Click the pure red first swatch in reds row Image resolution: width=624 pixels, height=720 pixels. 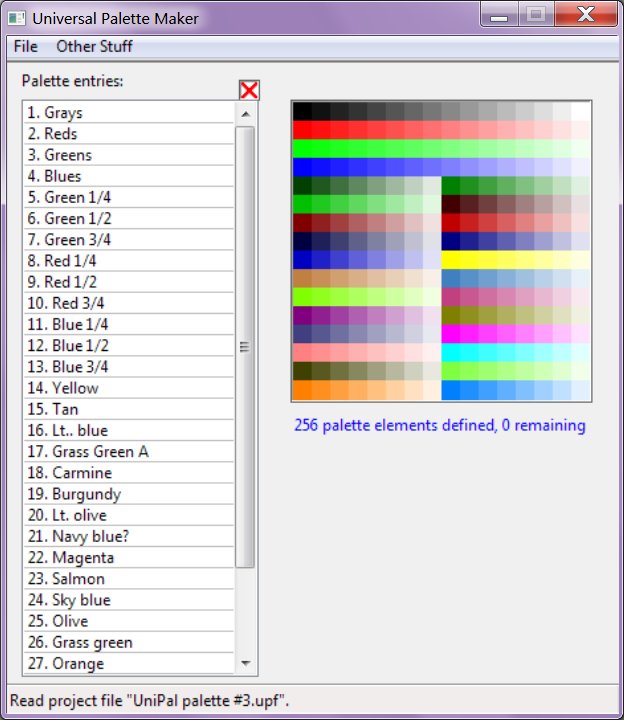pyautogui.click(x=302, y=130)
